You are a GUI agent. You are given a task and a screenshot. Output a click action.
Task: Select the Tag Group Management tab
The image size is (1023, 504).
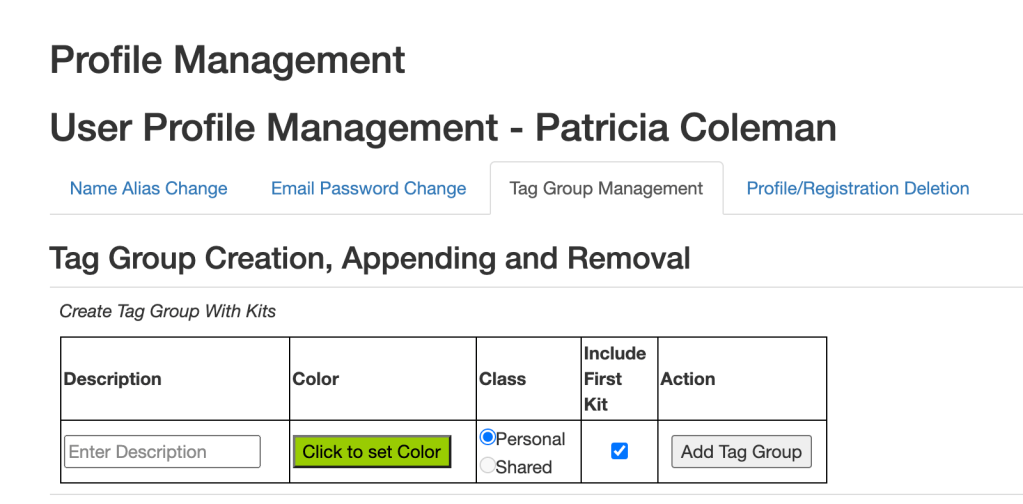point(606,188)
